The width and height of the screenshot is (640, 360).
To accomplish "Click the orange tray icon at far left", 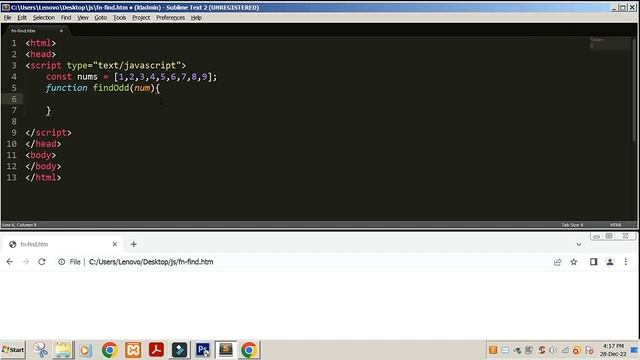I will [493, 350].
